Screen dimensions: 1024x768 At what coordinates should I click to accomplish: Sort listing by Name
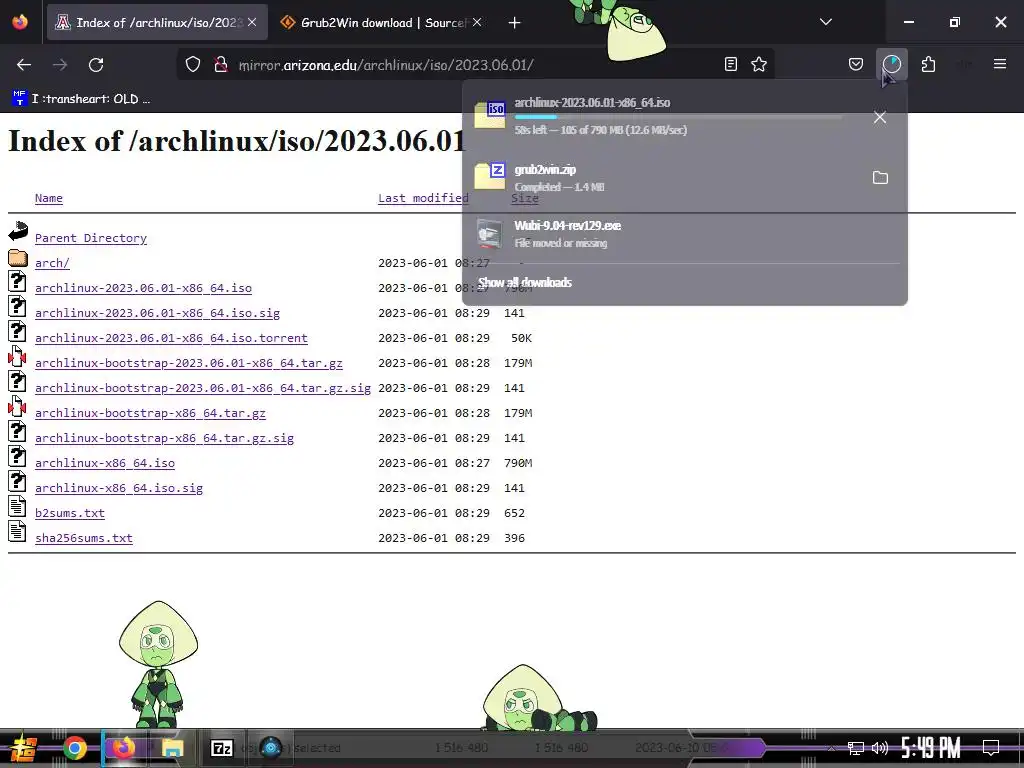tap(49, 198)
